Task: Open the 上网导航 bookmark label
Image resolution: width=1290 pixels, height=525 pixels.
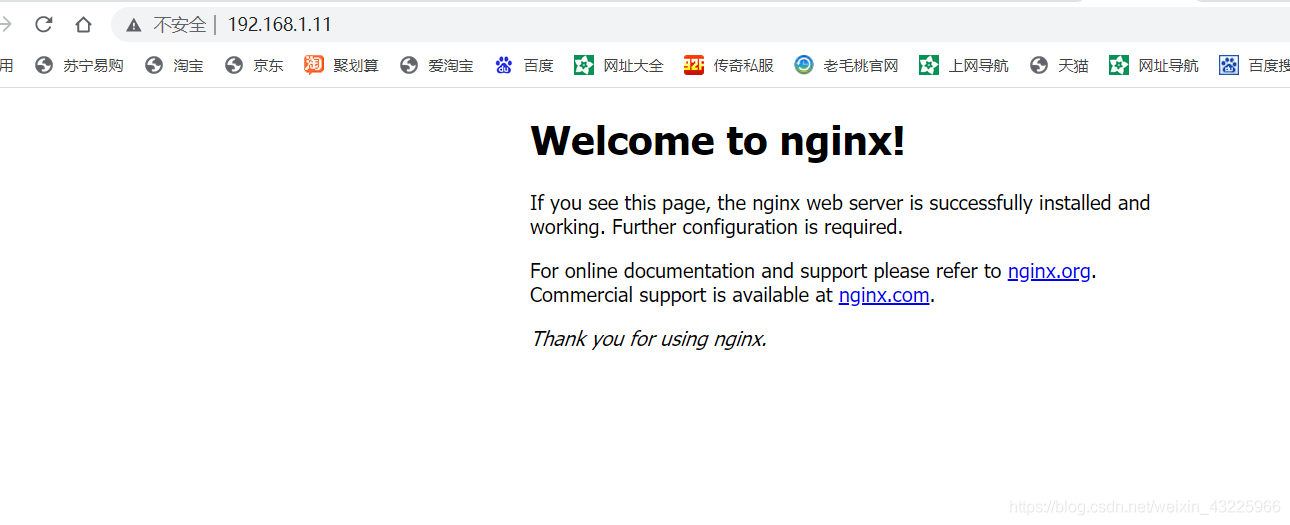Action: [x=978, y=65]
